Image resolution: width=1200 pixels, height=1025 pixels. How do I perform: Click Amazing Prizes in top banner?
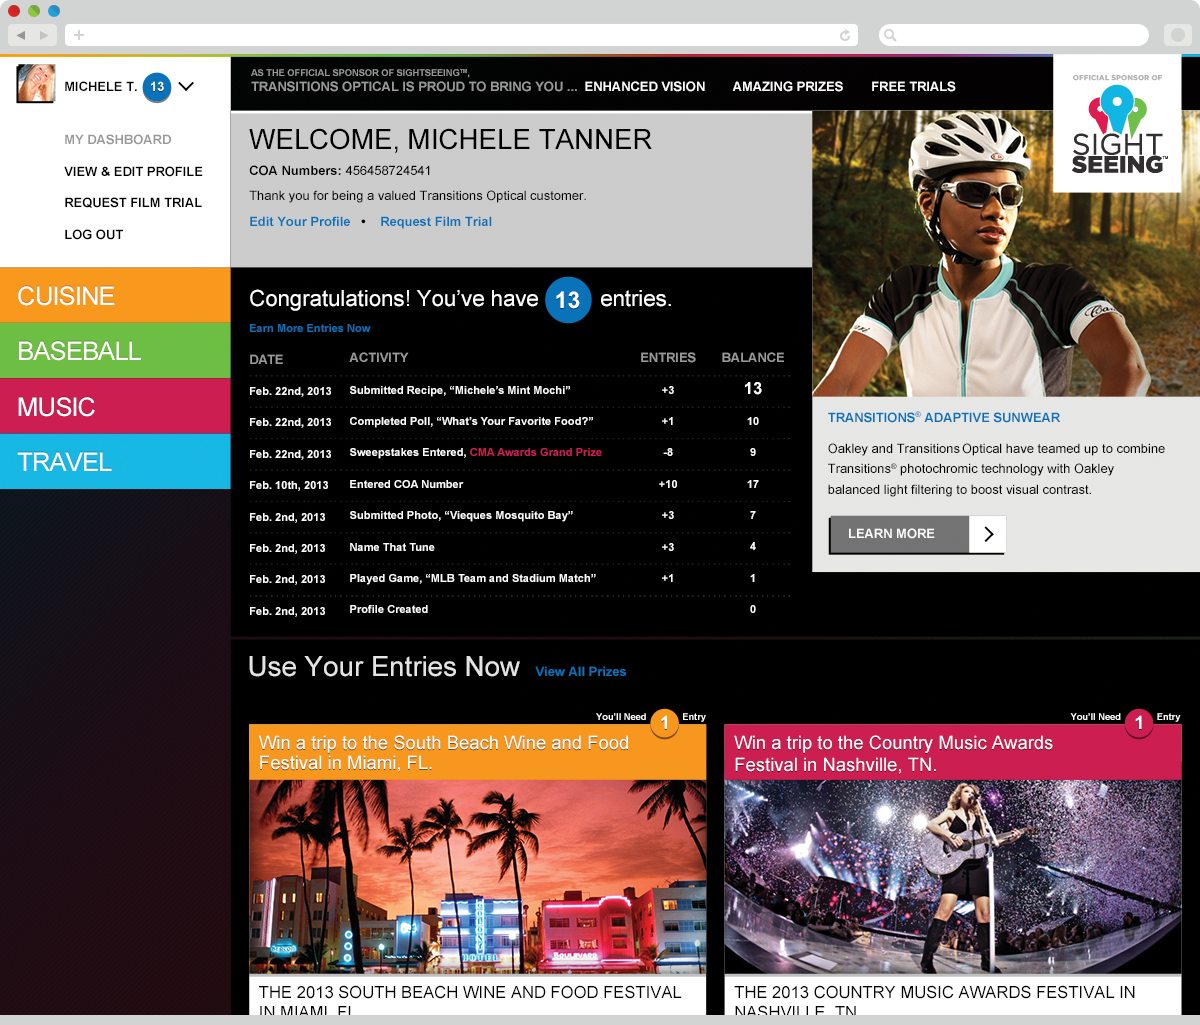click(x=788, y=86)
